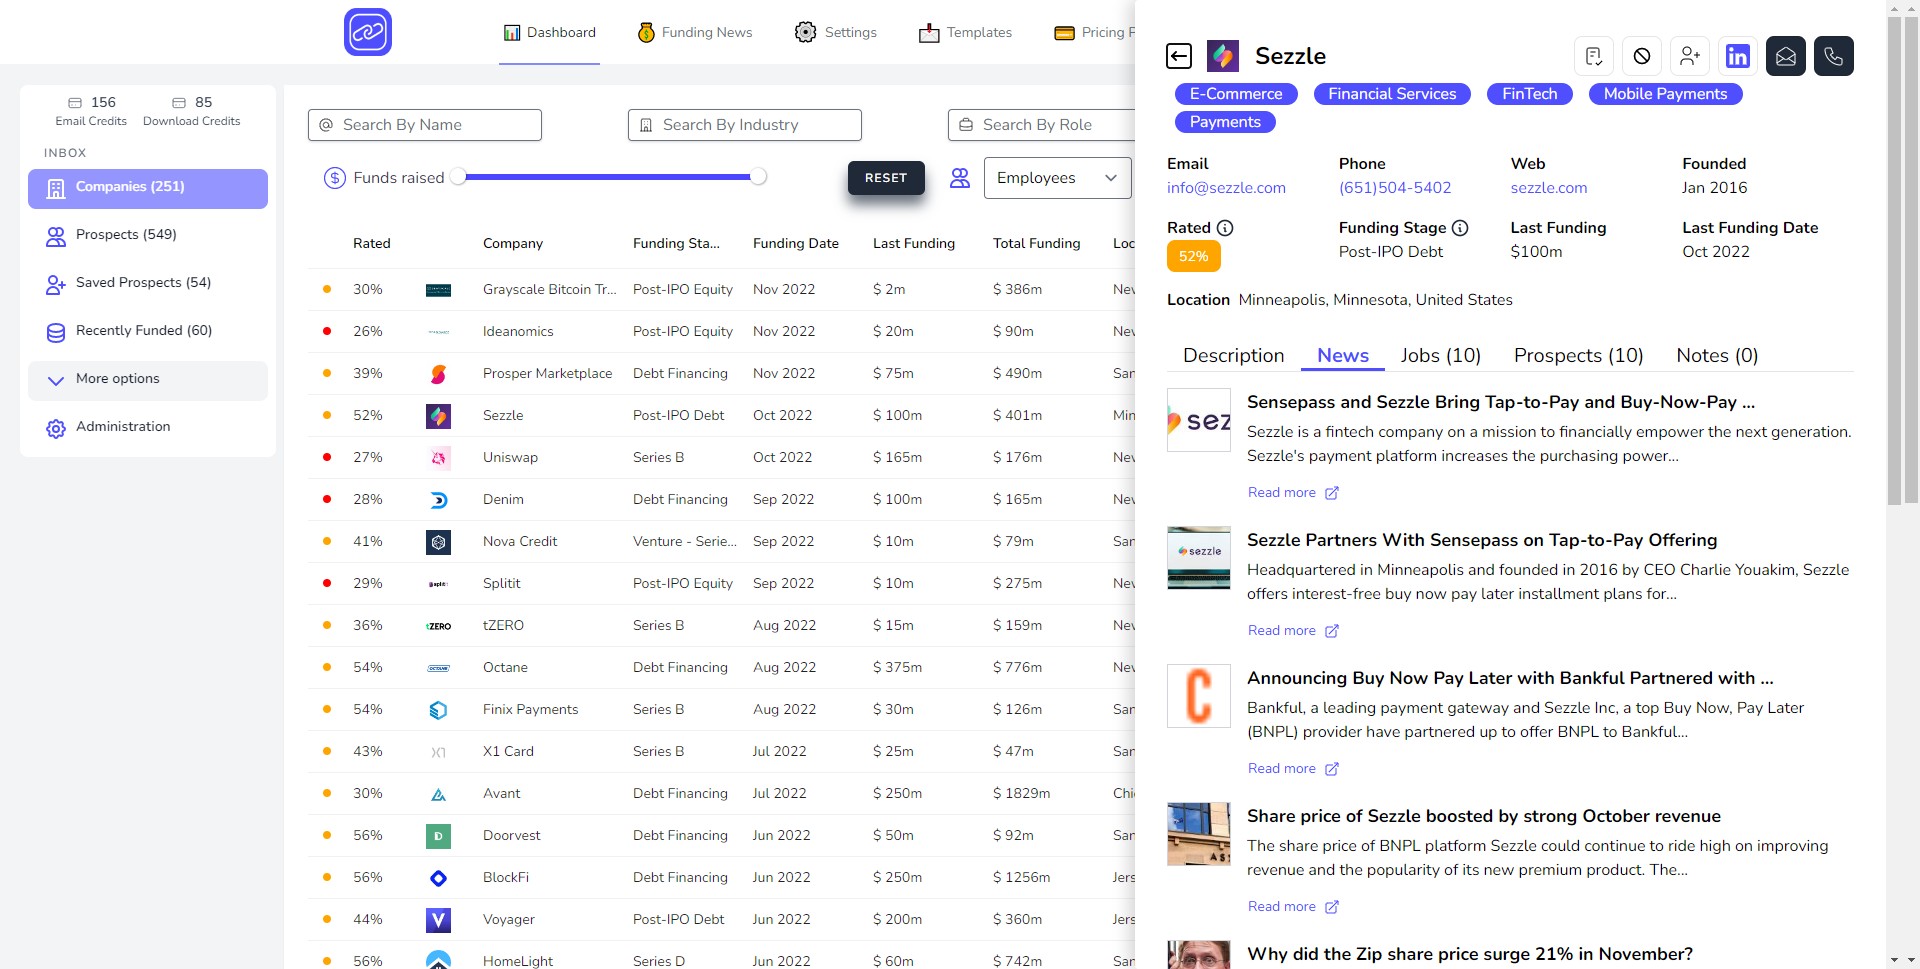Open Saved Prospects (54) in sidebar
This screenshot has height=969, width=1920.
[x=148, y=284]
